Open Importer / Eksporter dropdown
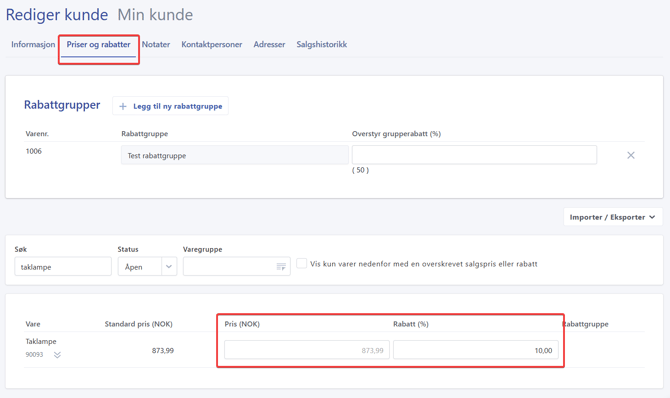Screen dimensions: 670x398 (612, 217)
